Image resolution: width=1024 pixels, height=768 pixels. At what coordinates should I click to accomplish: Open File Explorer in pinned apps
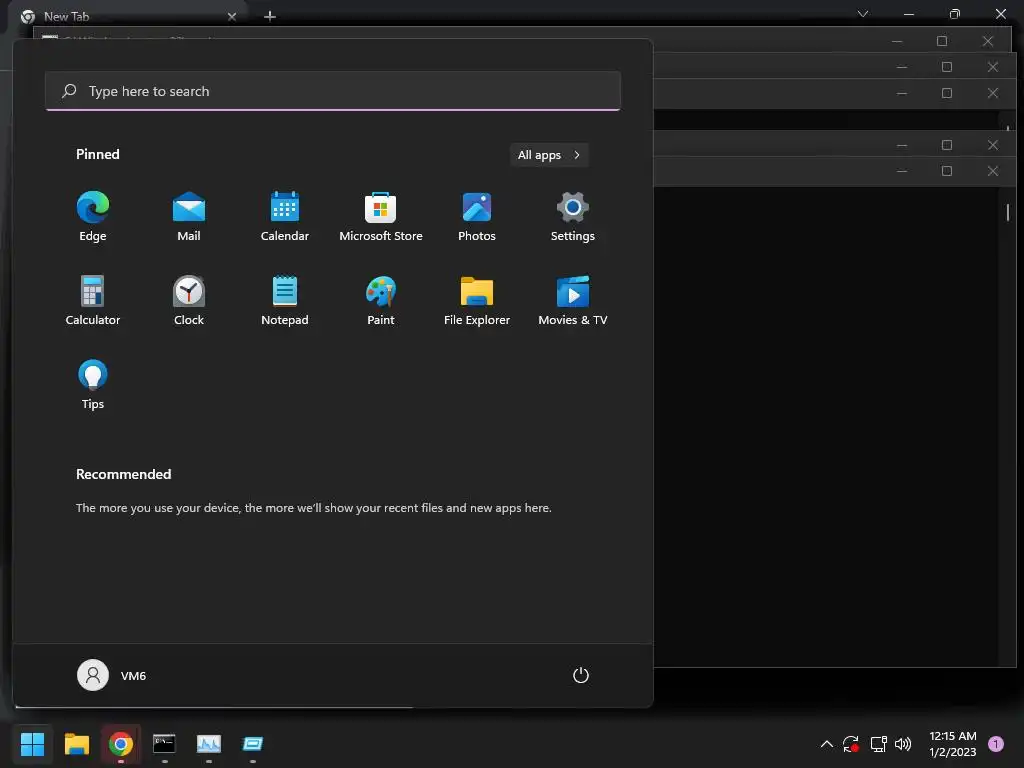click(x=477, y=300)
